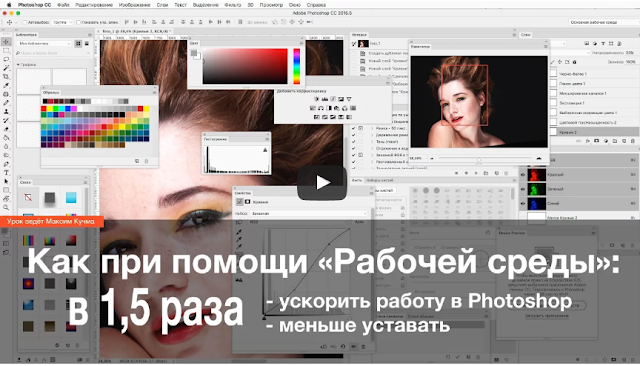This screenshot has height=366, width=640.
Task: Select the Clone Stamp tool
Action: [x=6, y=111]
